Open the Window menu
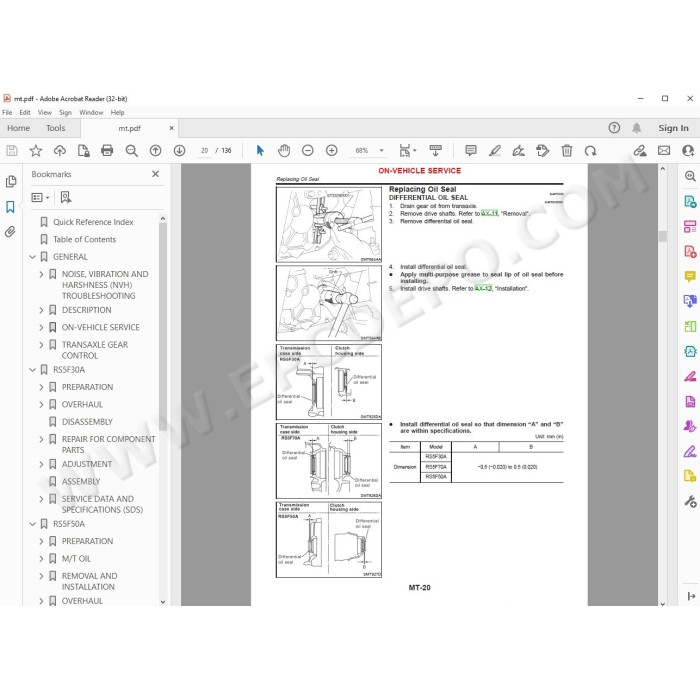This screenshot has height=700, width=700. coord(91,112)
